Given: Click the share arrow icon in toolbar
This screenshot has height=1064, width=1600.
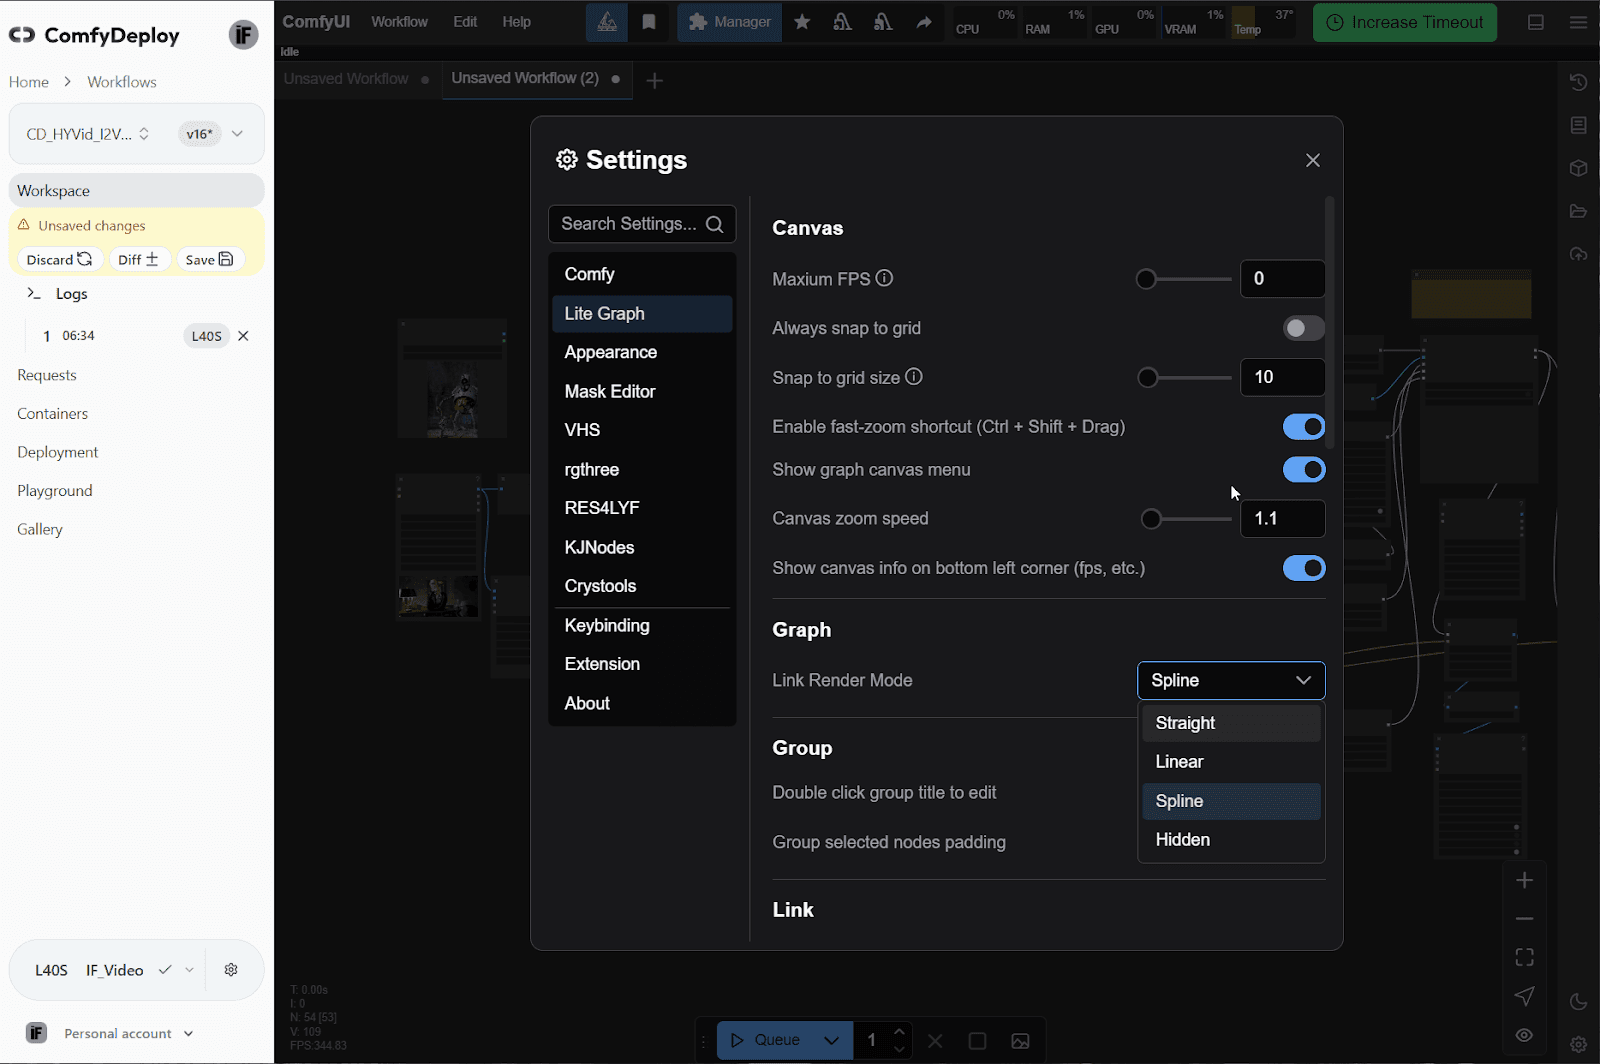Looking at the screenshot, I should (x=924, y=22).
